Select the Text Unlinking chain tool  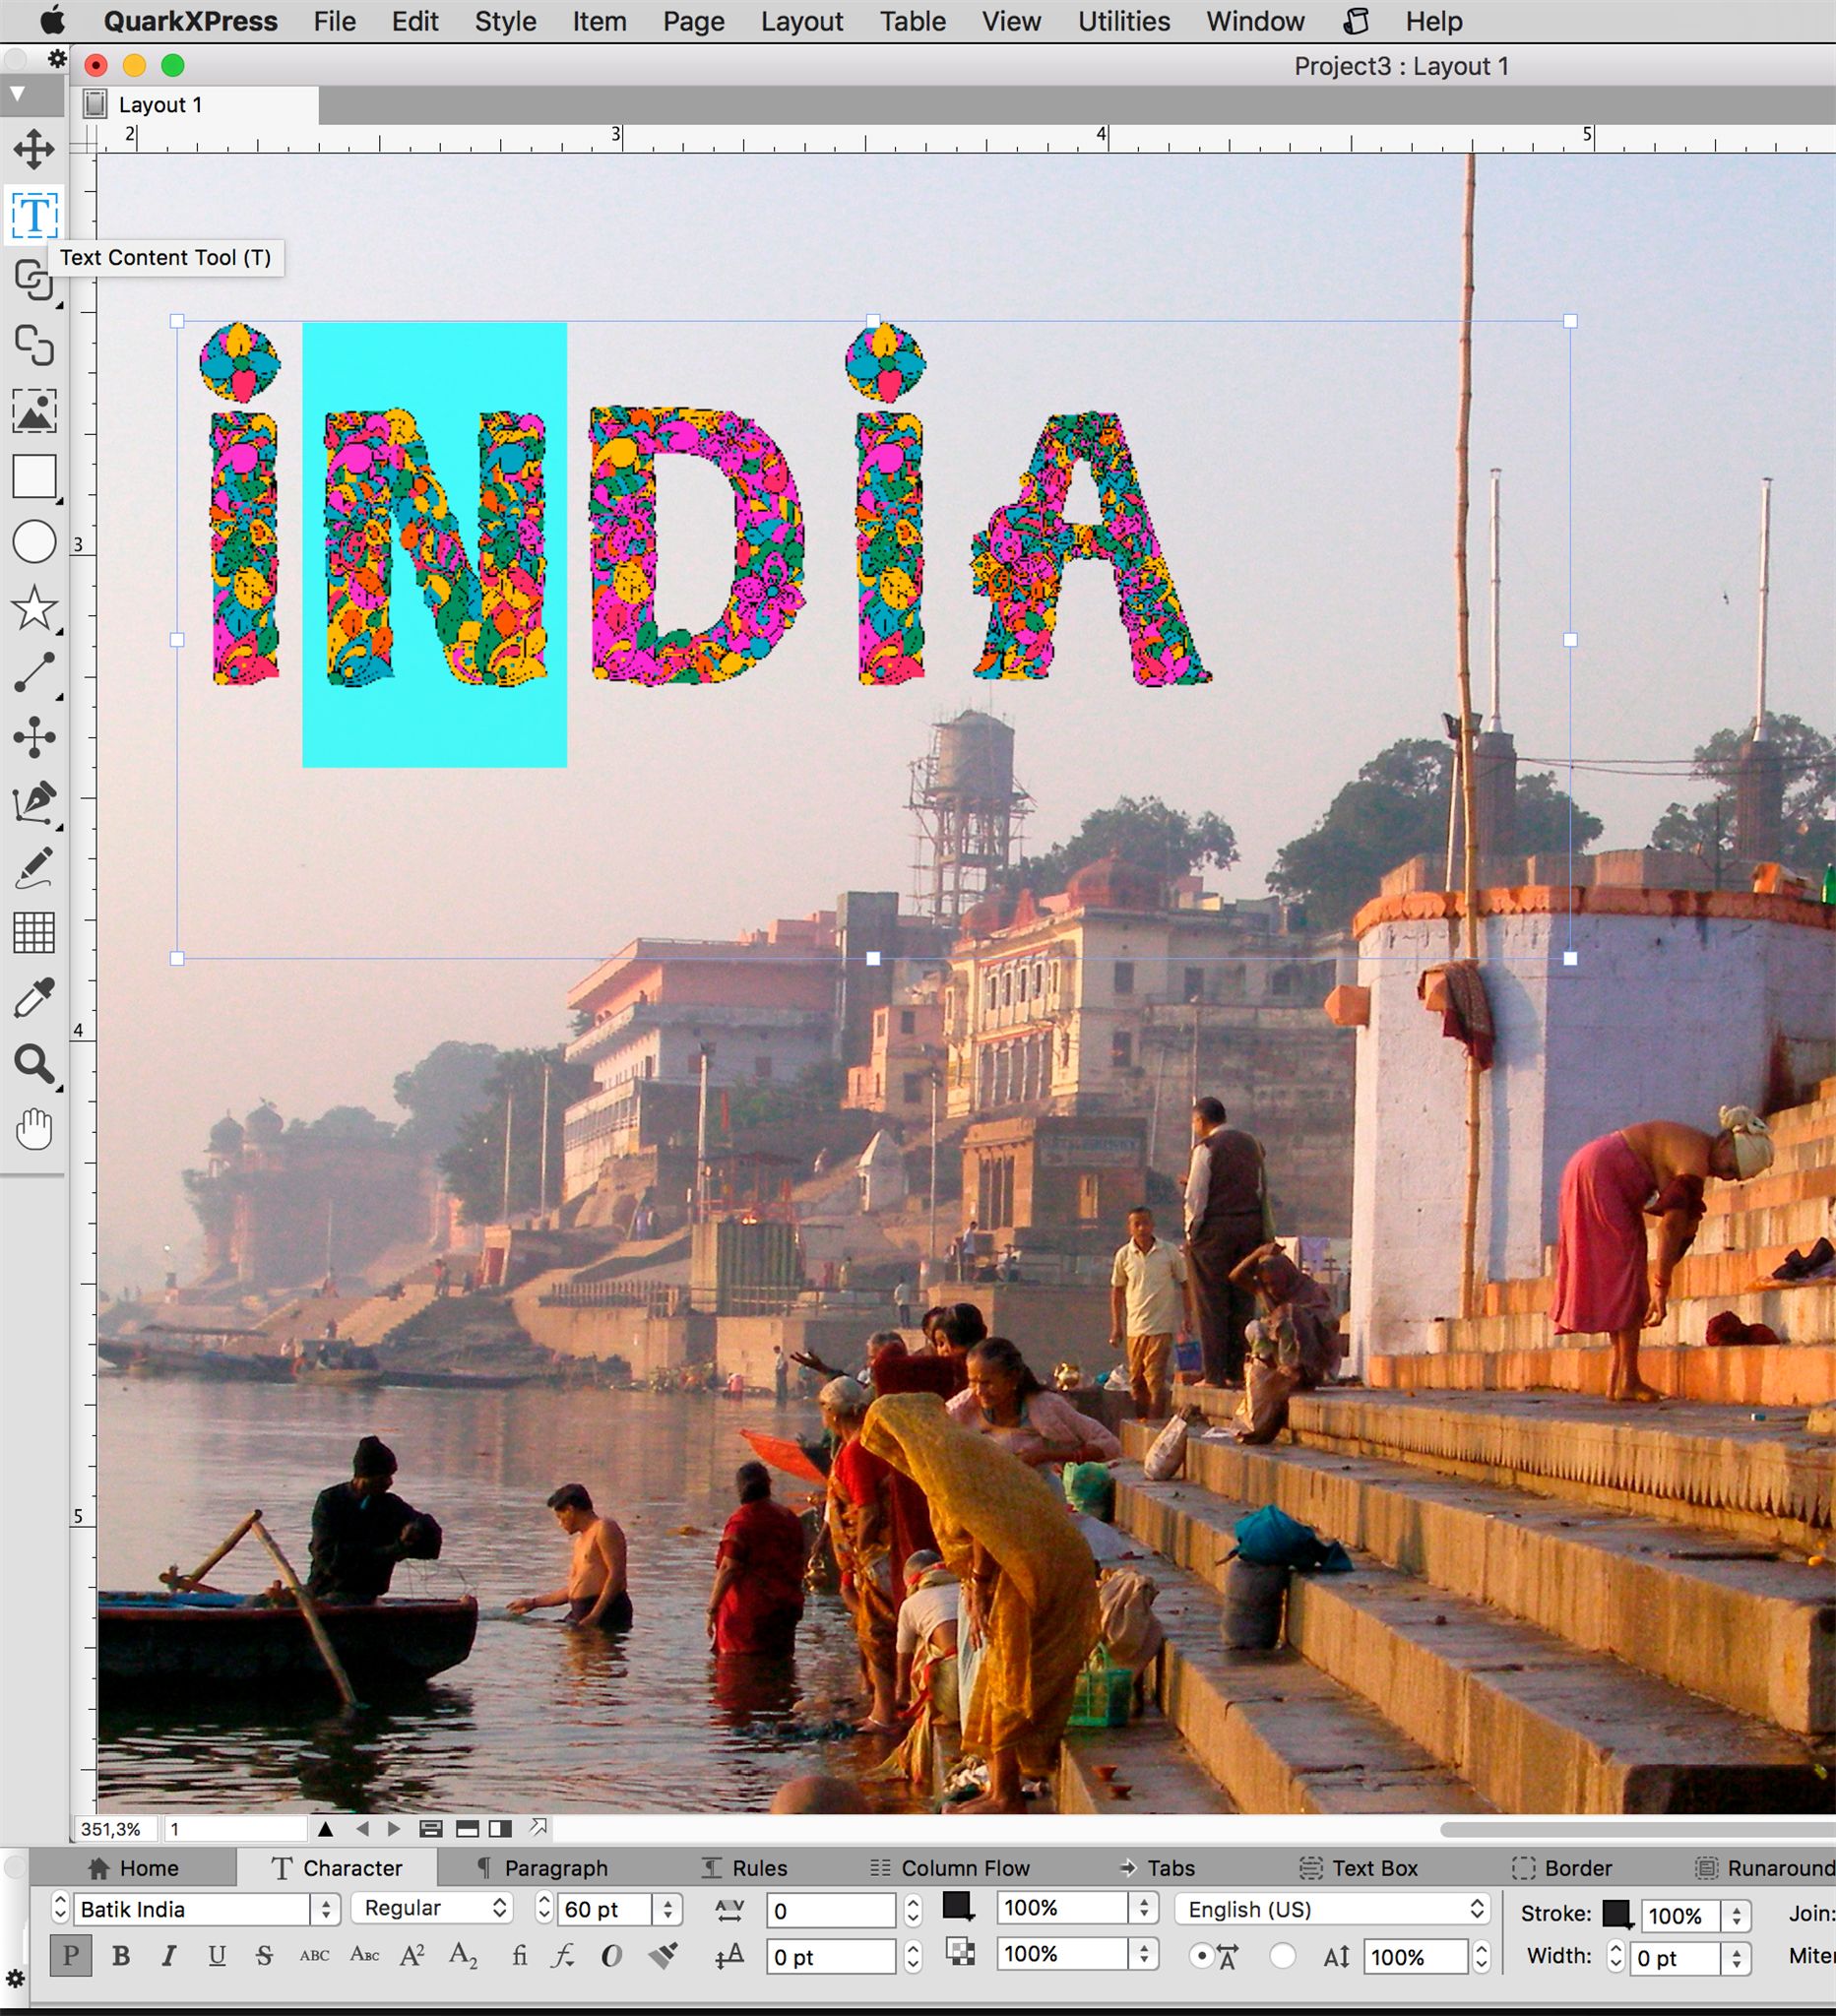click(x=34, y=346)
